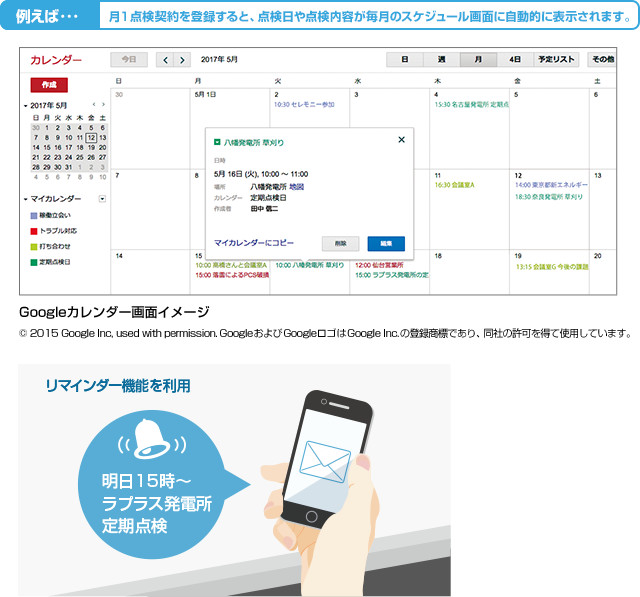Collapse the 2017年 5月 mini calendar
Viewport: 640px width, 597px height.
[x=26, y=106]
